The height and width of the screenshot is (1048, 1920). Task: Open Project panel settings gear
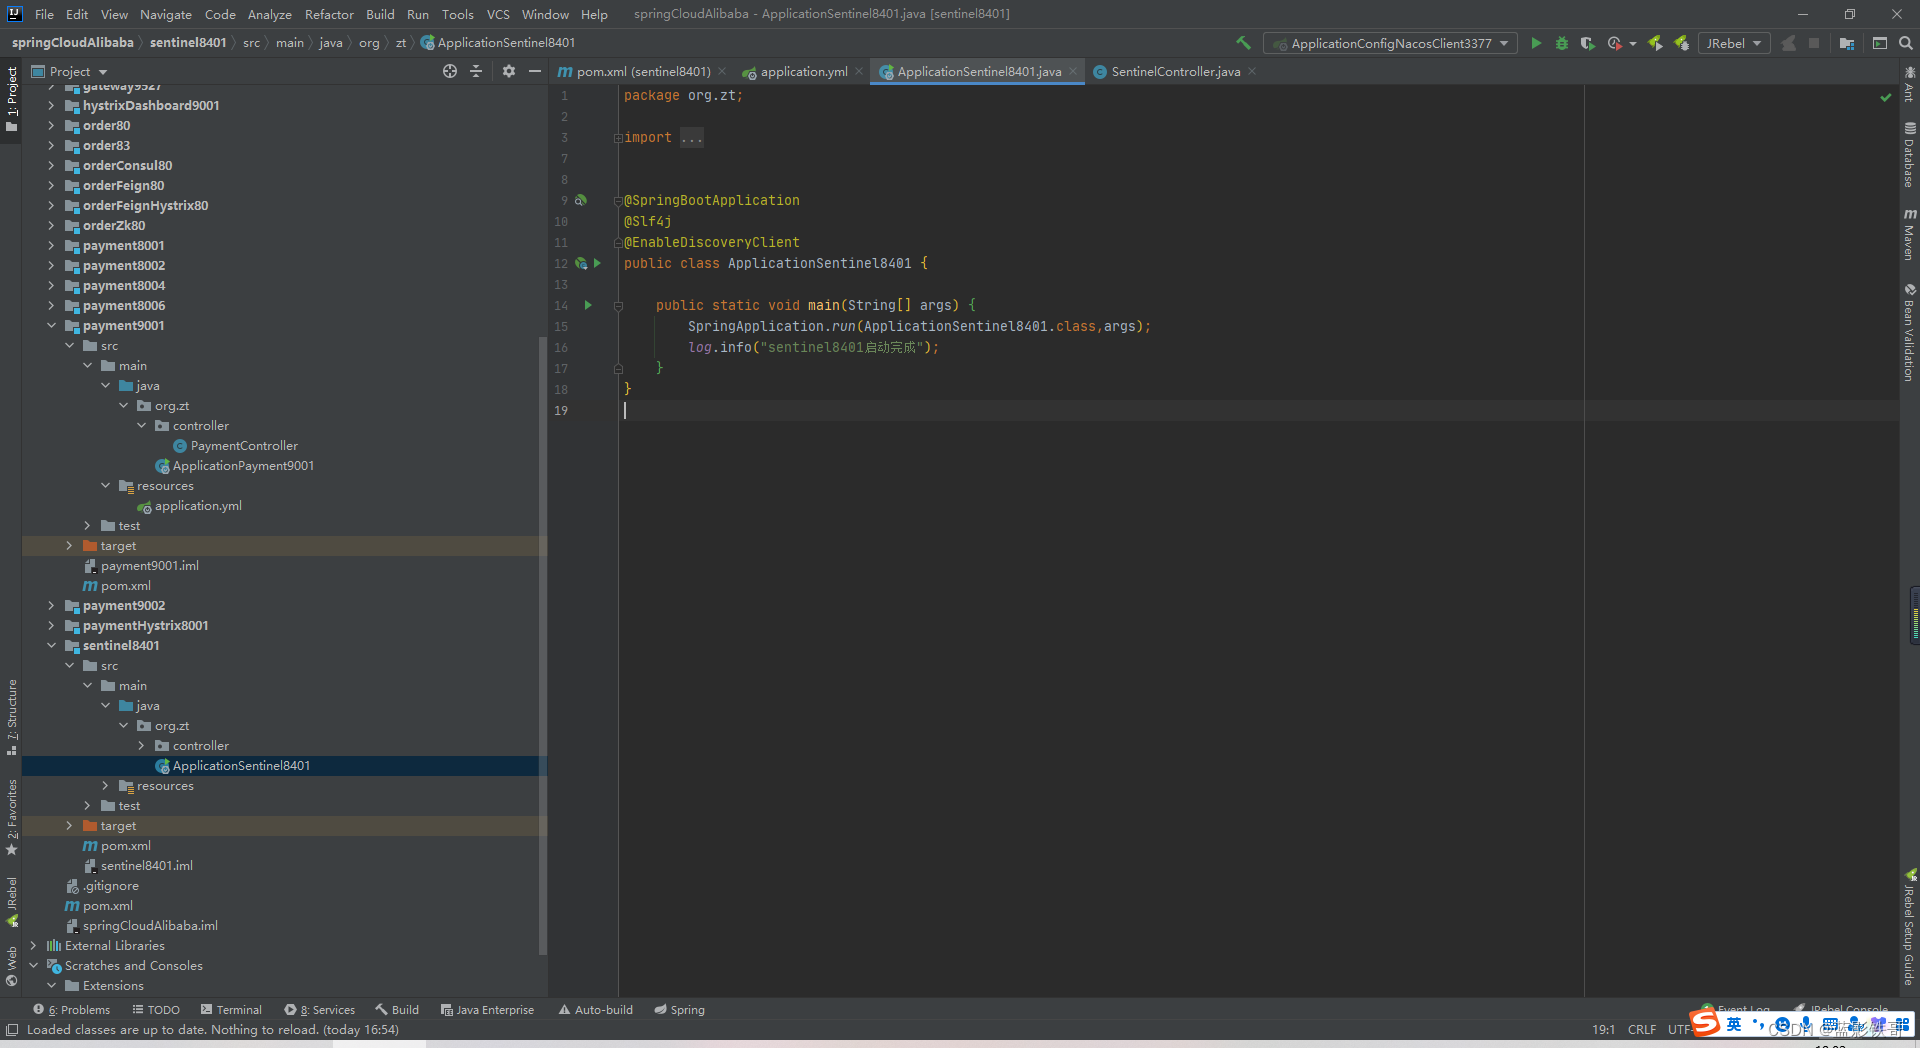(x=509, y=71)
